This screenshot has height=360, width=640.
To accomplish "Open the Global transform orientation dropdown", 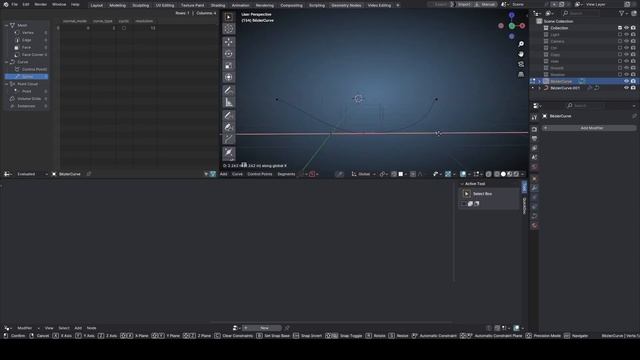I will 363,174.
